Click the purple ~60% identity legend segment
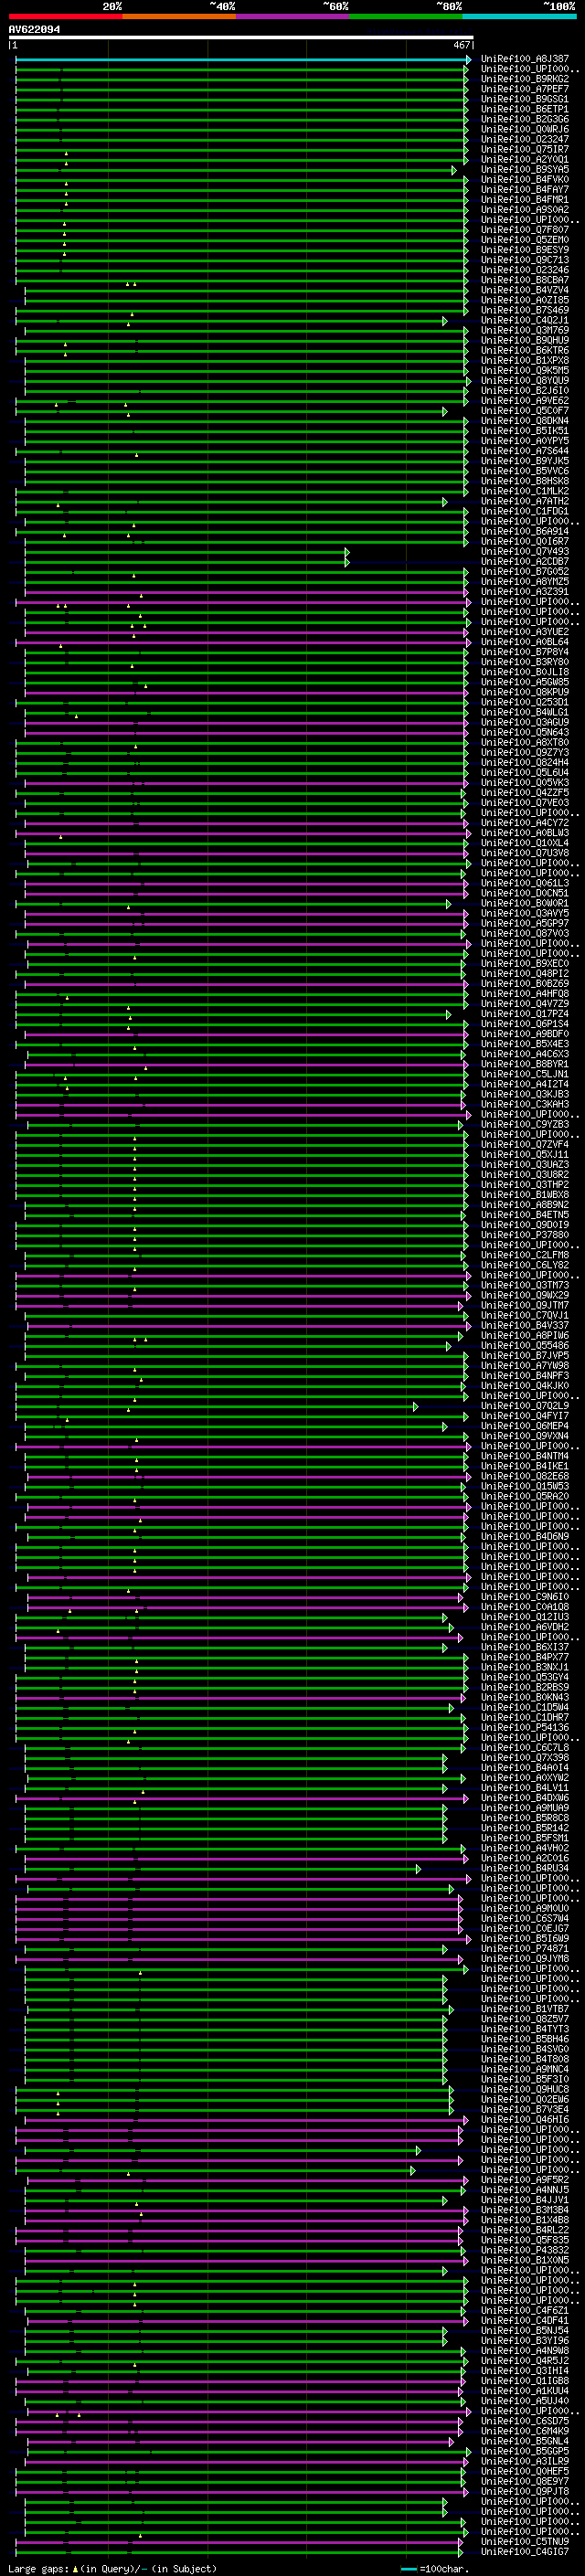The image size is (585, 2576). 293,17
